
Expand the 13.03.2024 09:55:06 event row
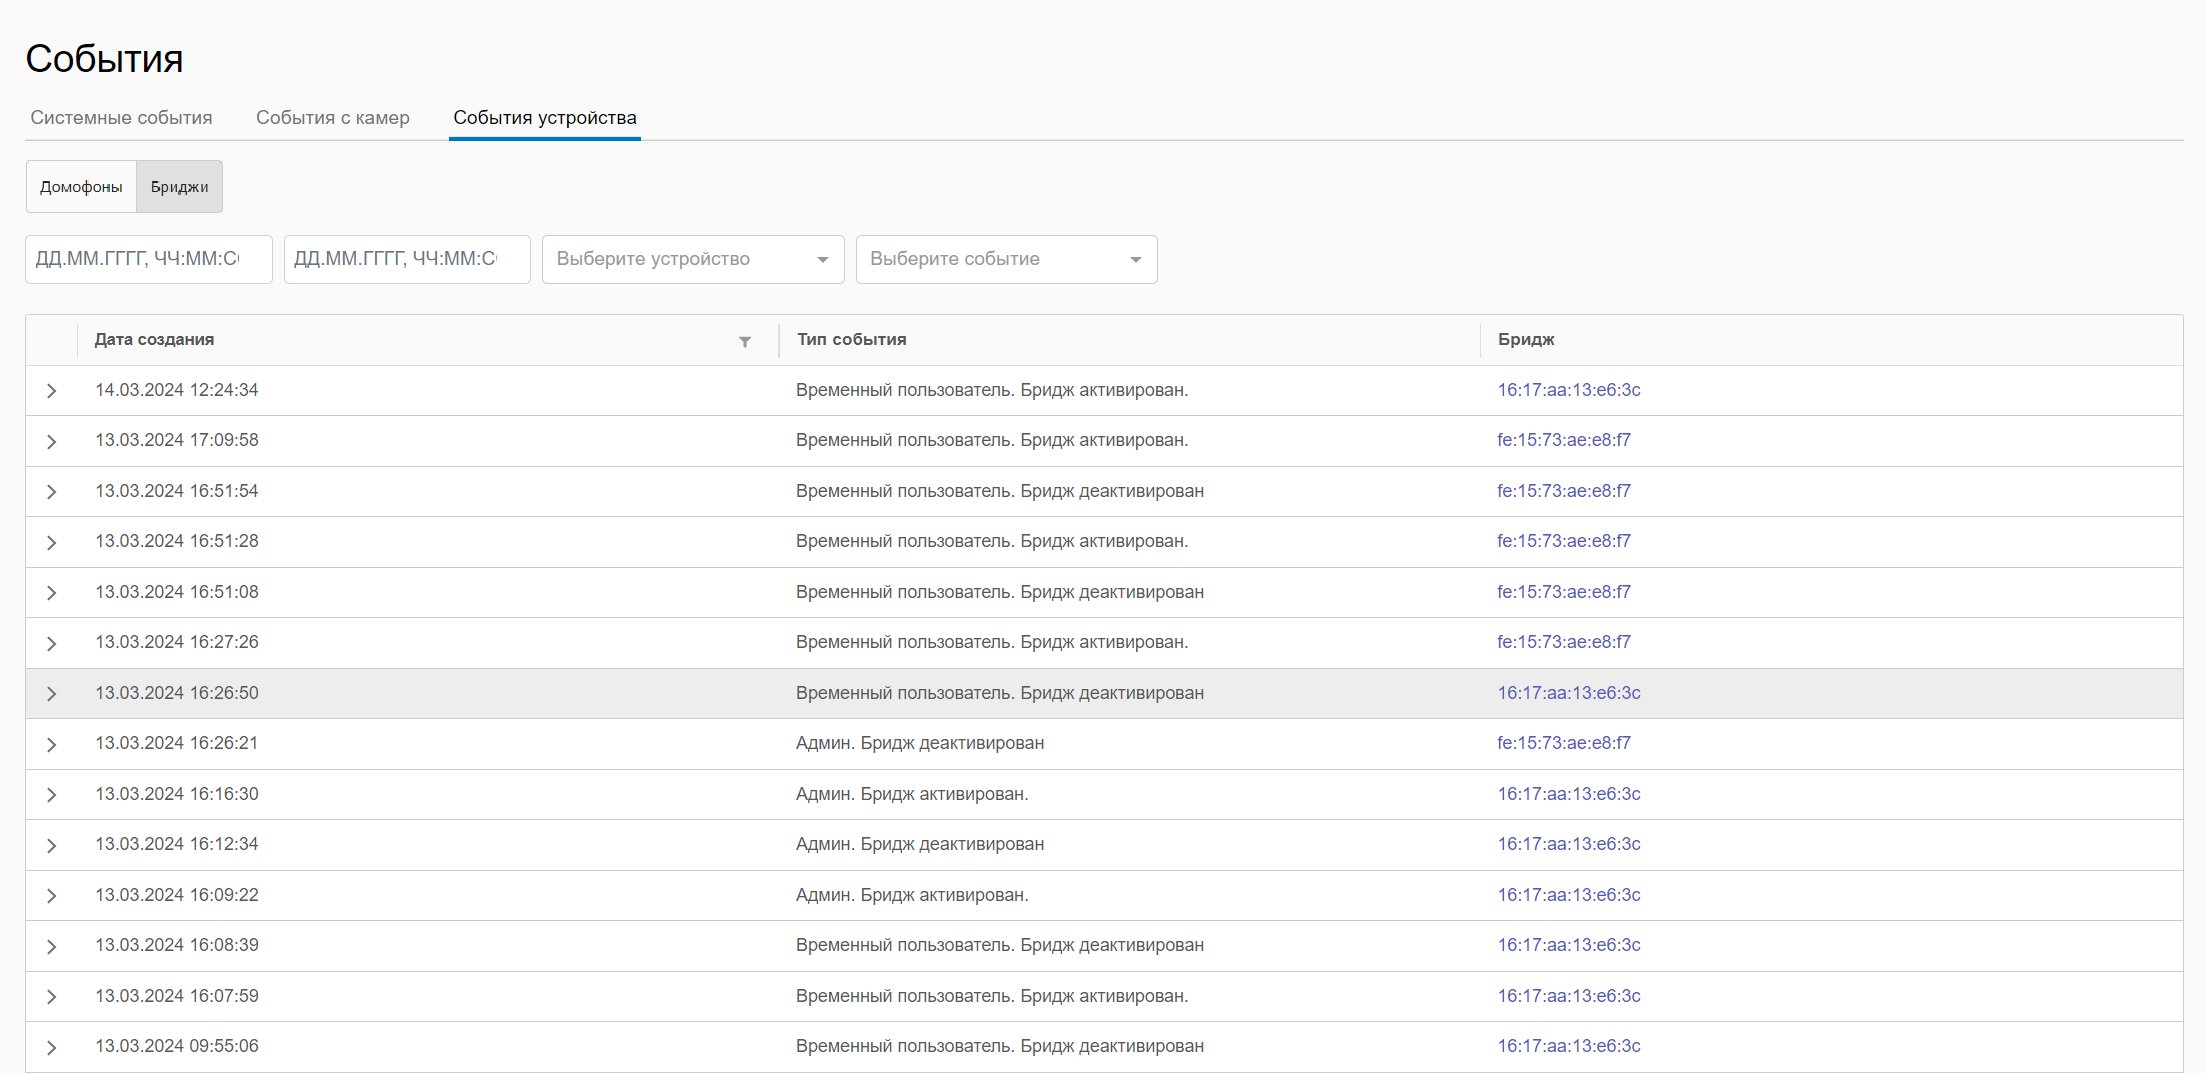point(51,1047)
